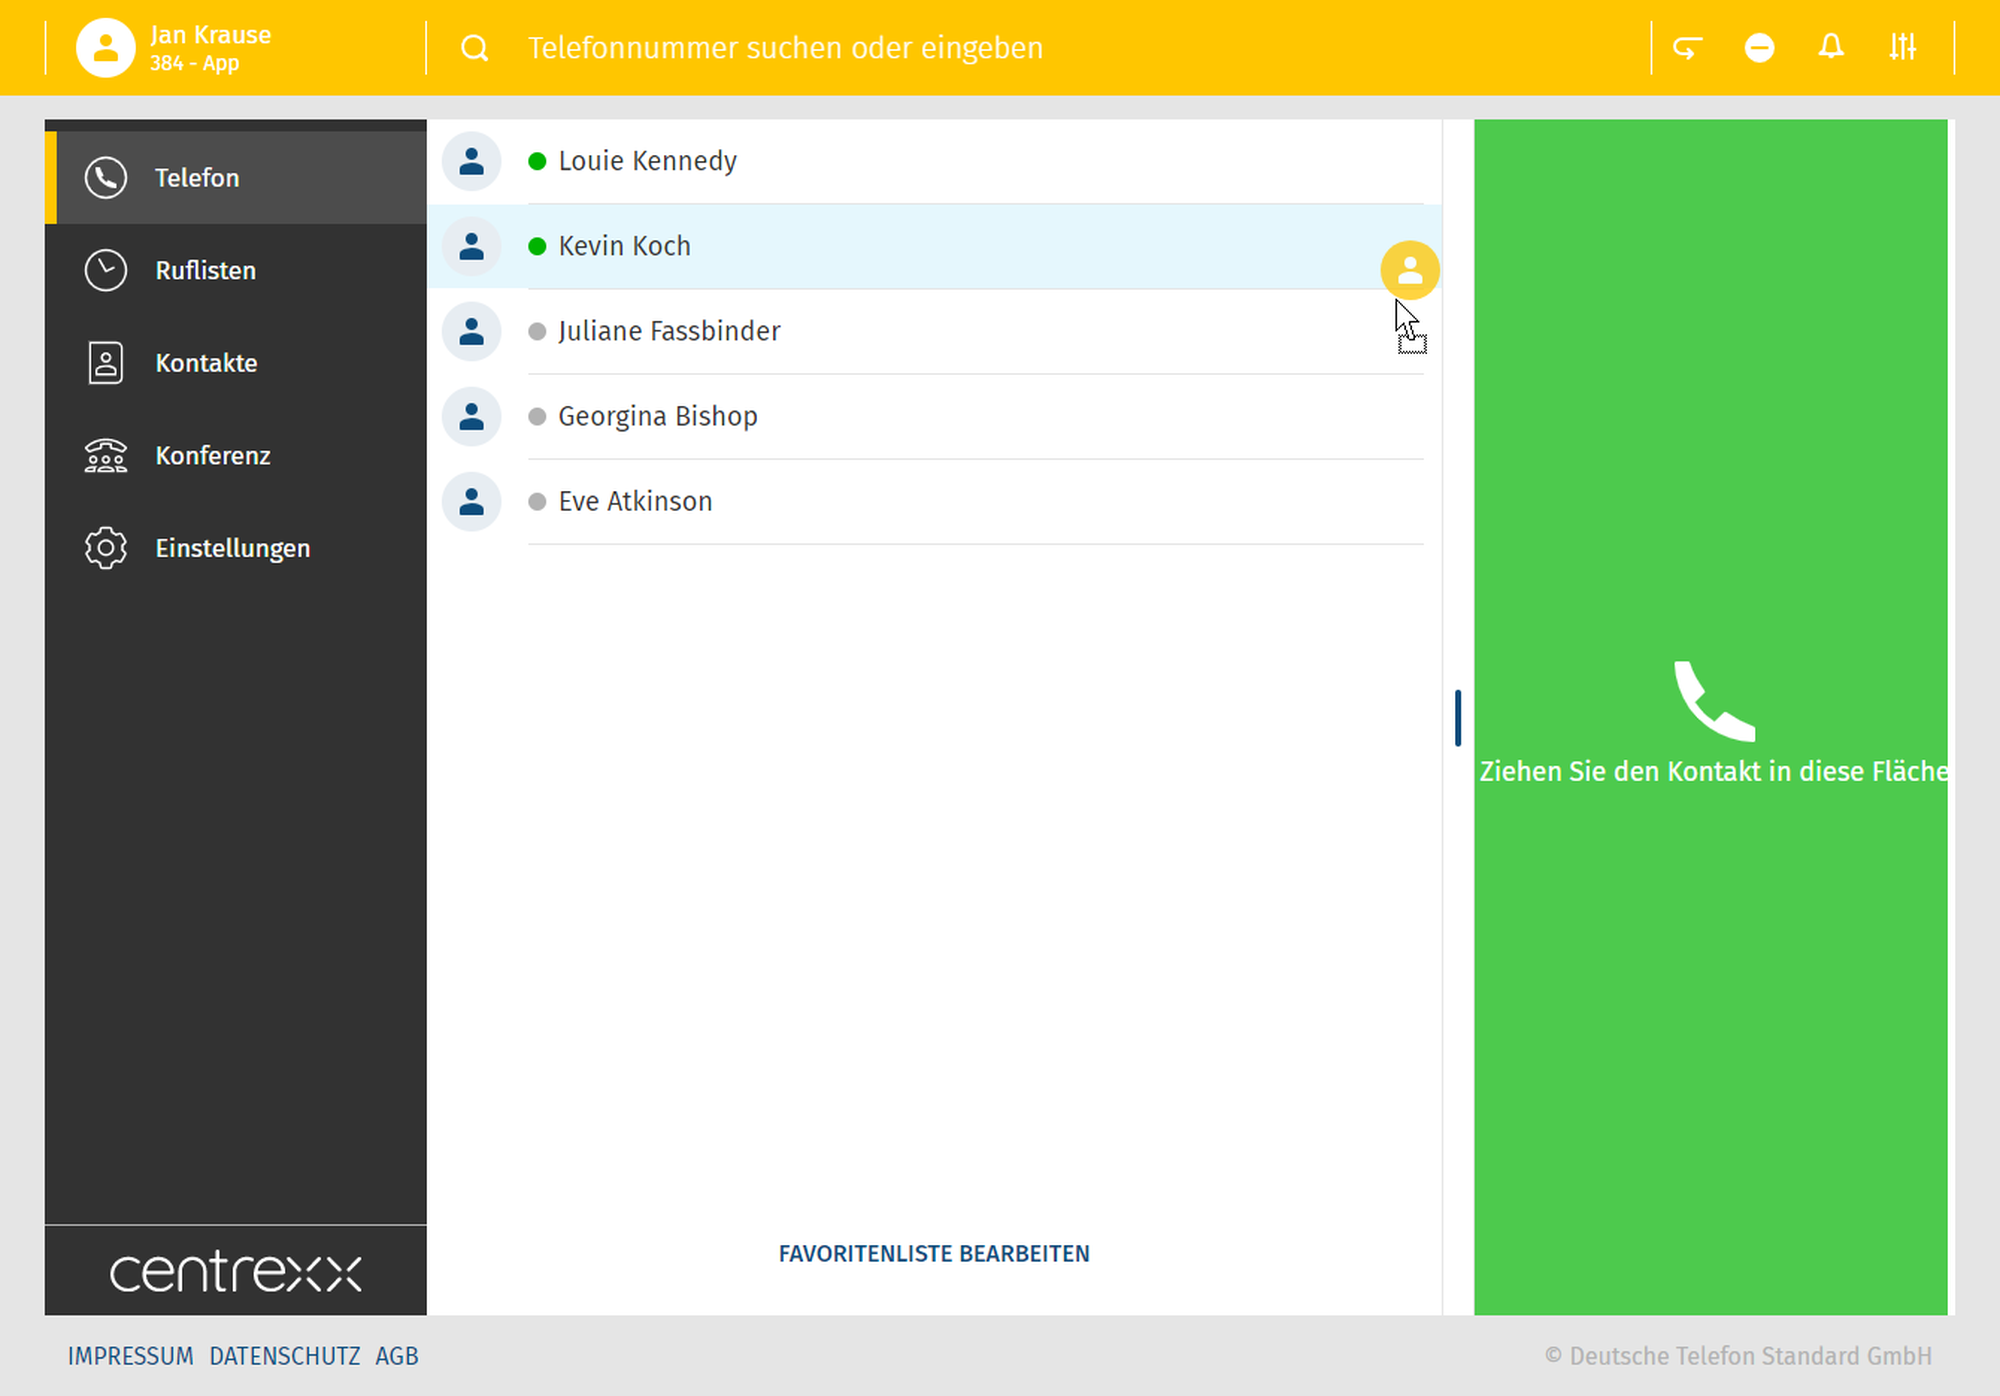Open the DATENSCHUTZ footer link
Viewport: 2000px width, 1396px height.
coord(284,1356)
